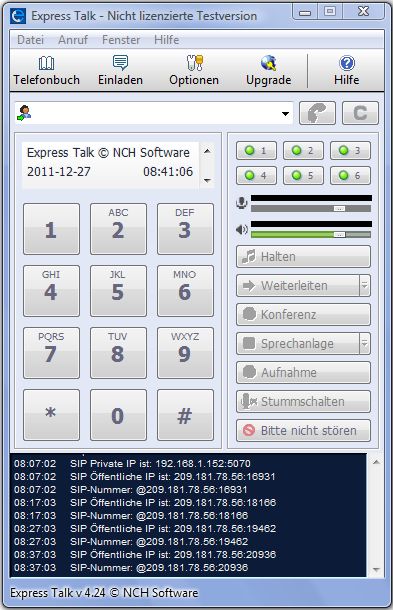Click the Halten hold button

[x=303, y=257]
